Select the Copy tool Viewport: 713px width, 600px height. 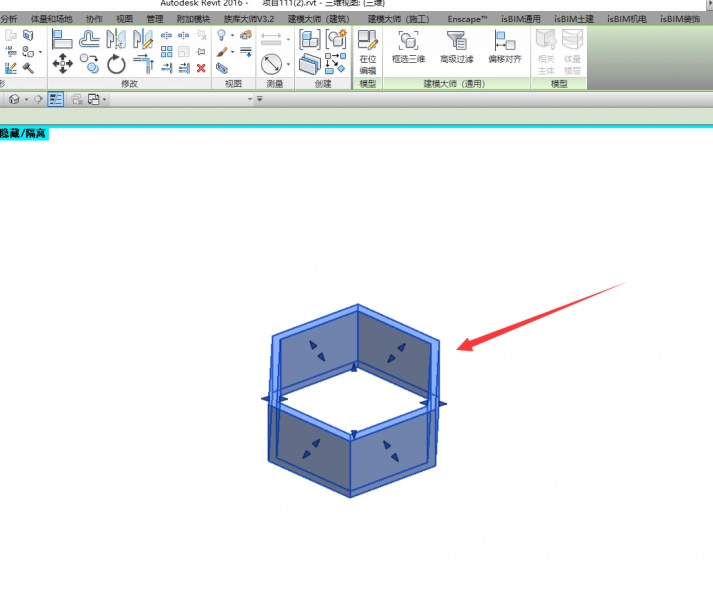(89, 64)
